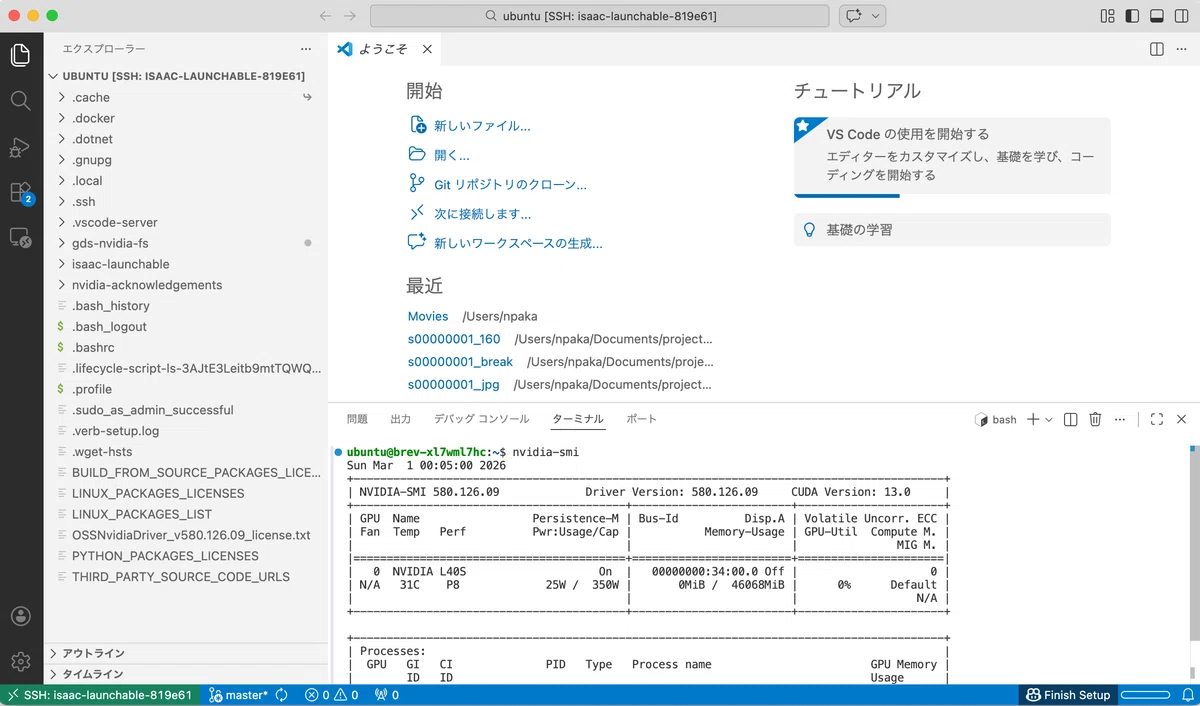The height and width of the screenshot is (706, 1200).
Task: Click the title bar command center search
Action: click(x=599, y=16)
